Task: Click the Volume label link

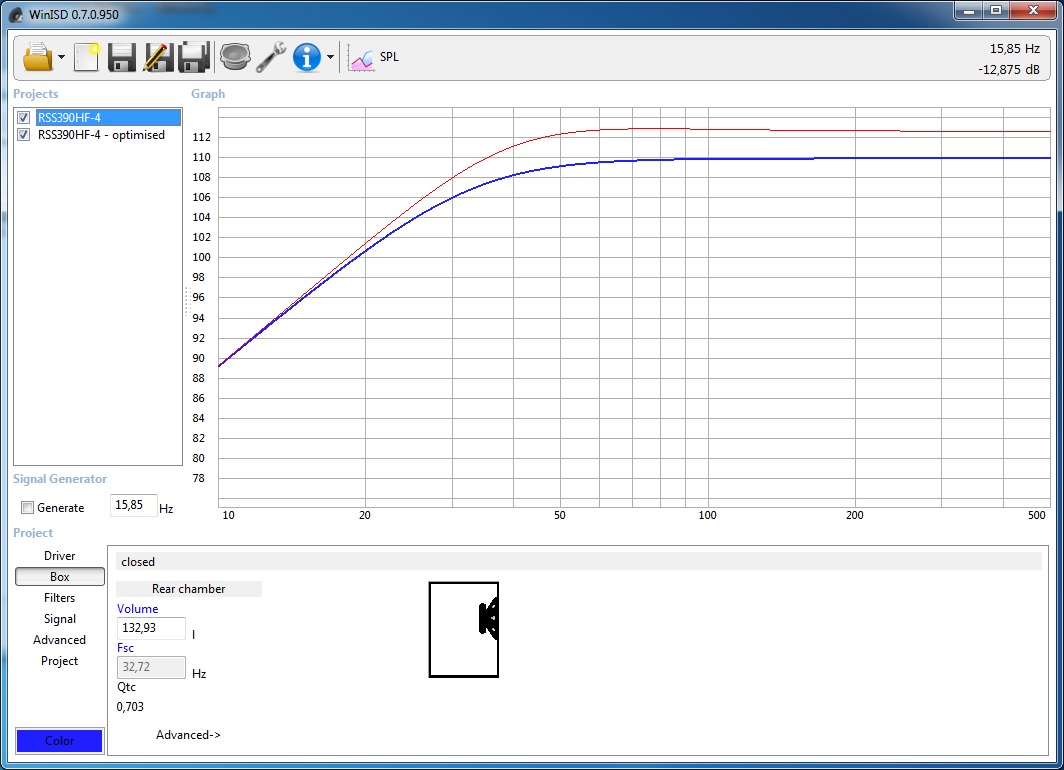Action: 138,609
